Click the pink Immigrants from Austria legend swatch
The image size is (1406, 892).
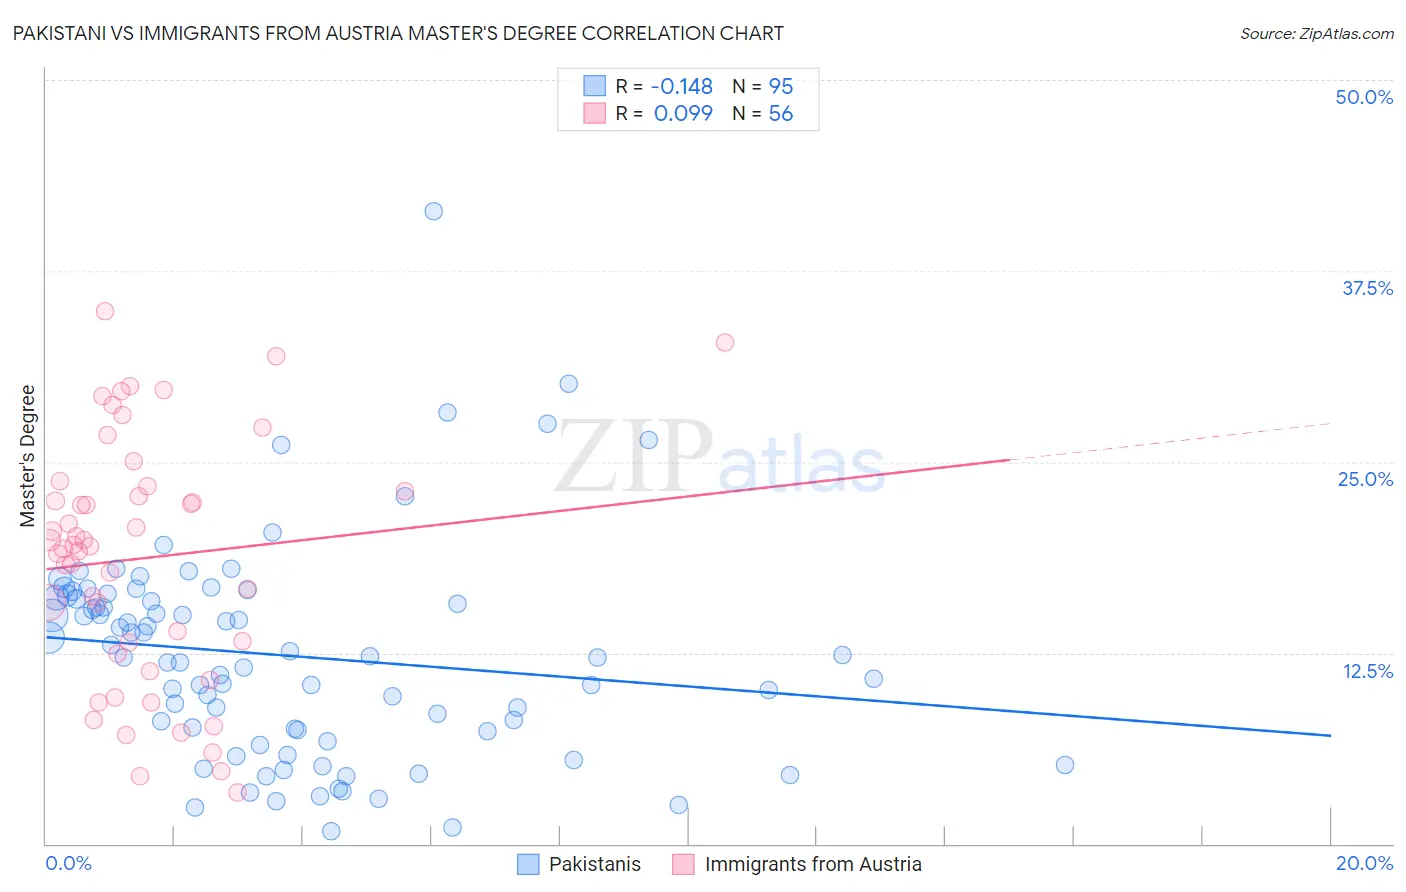tap(683, 864)
